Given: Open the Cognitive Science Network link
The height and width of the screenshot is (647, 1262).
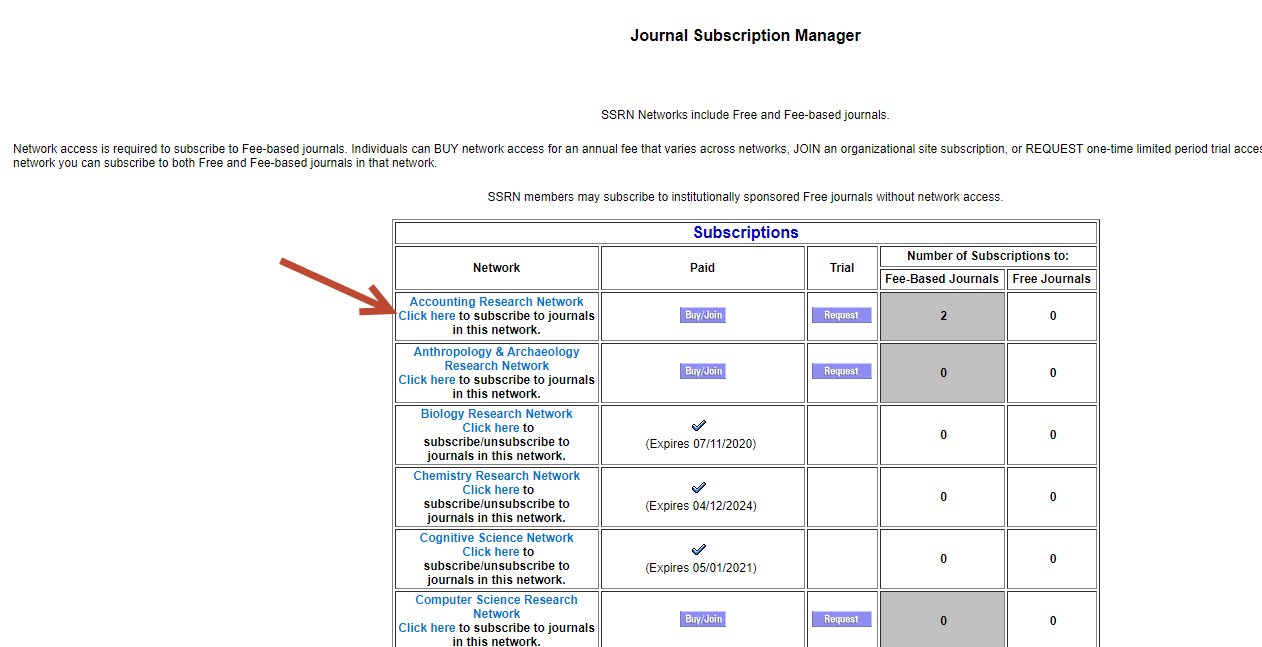Looking at the screenshot, I should click(496, 538).
